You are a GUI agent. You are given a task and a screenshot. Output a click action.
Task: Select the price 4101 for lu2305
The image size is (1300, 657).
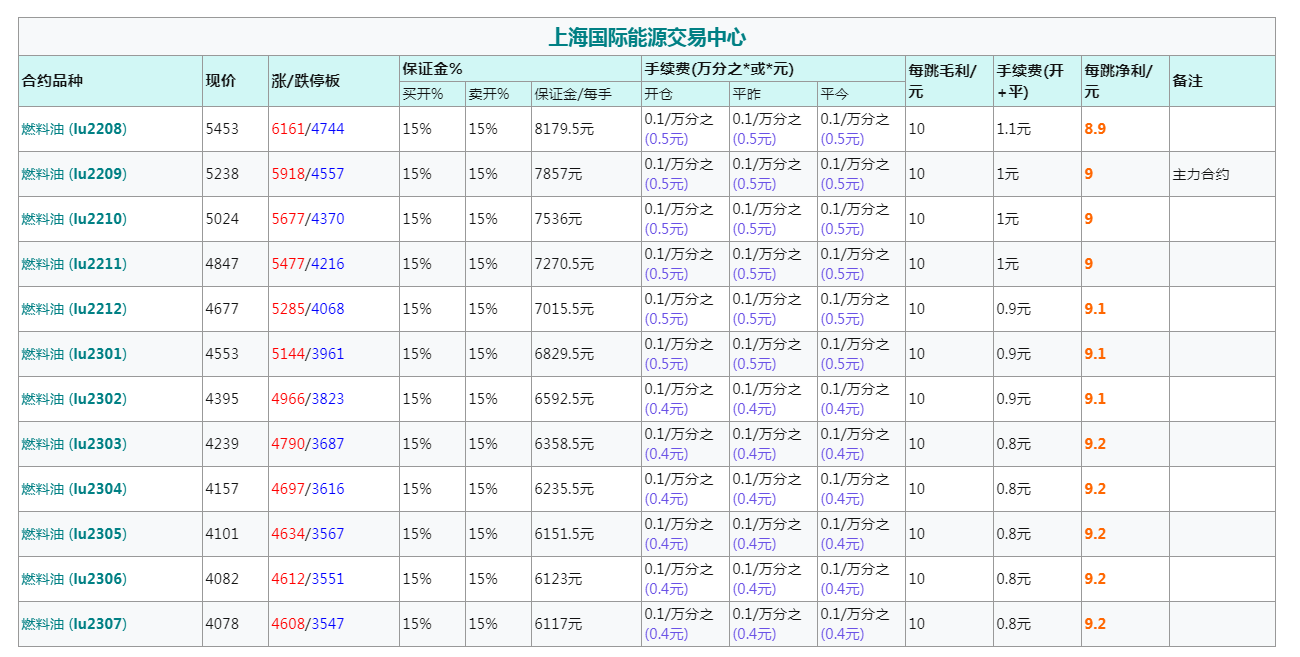[x=223, y=534]
